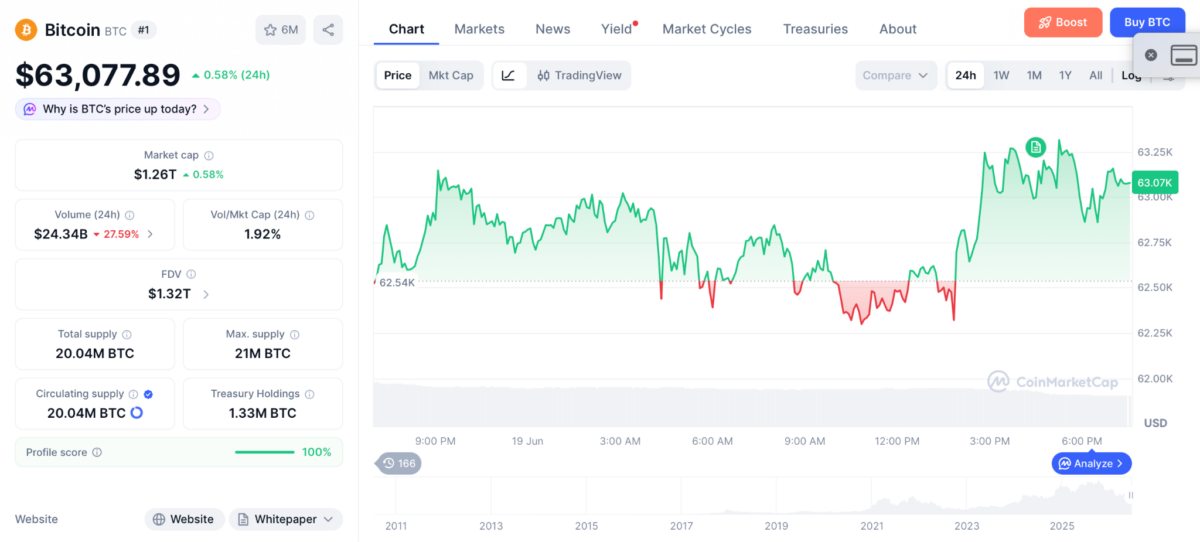1200x542 pixels.
Task: Select the 24h time range
Action: pos(966,75)
